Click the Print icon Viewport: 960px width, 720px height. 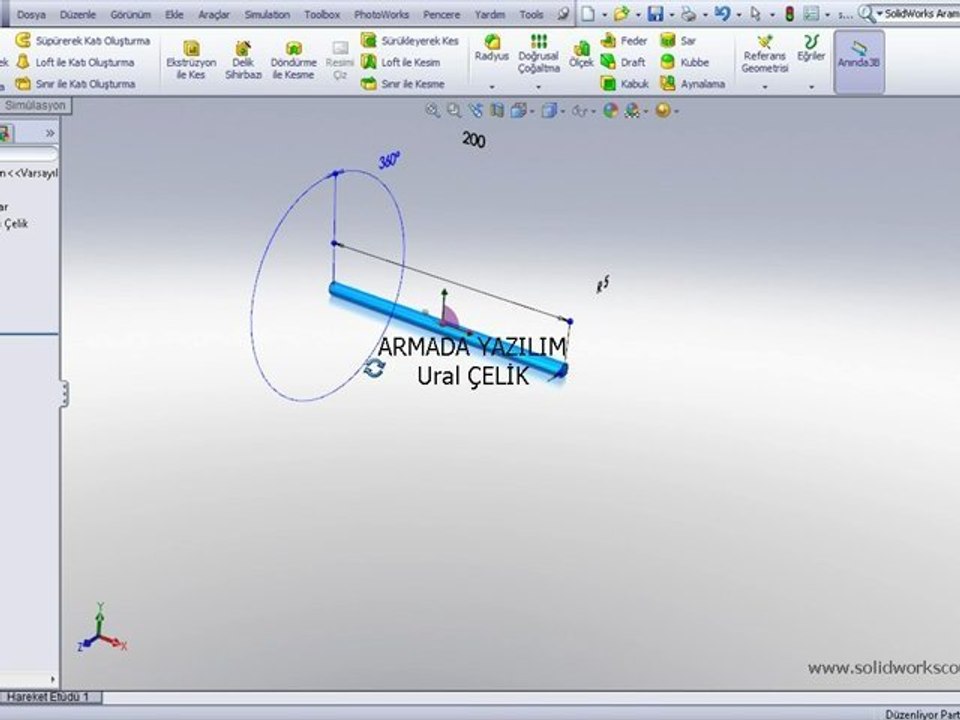[689, 13]
